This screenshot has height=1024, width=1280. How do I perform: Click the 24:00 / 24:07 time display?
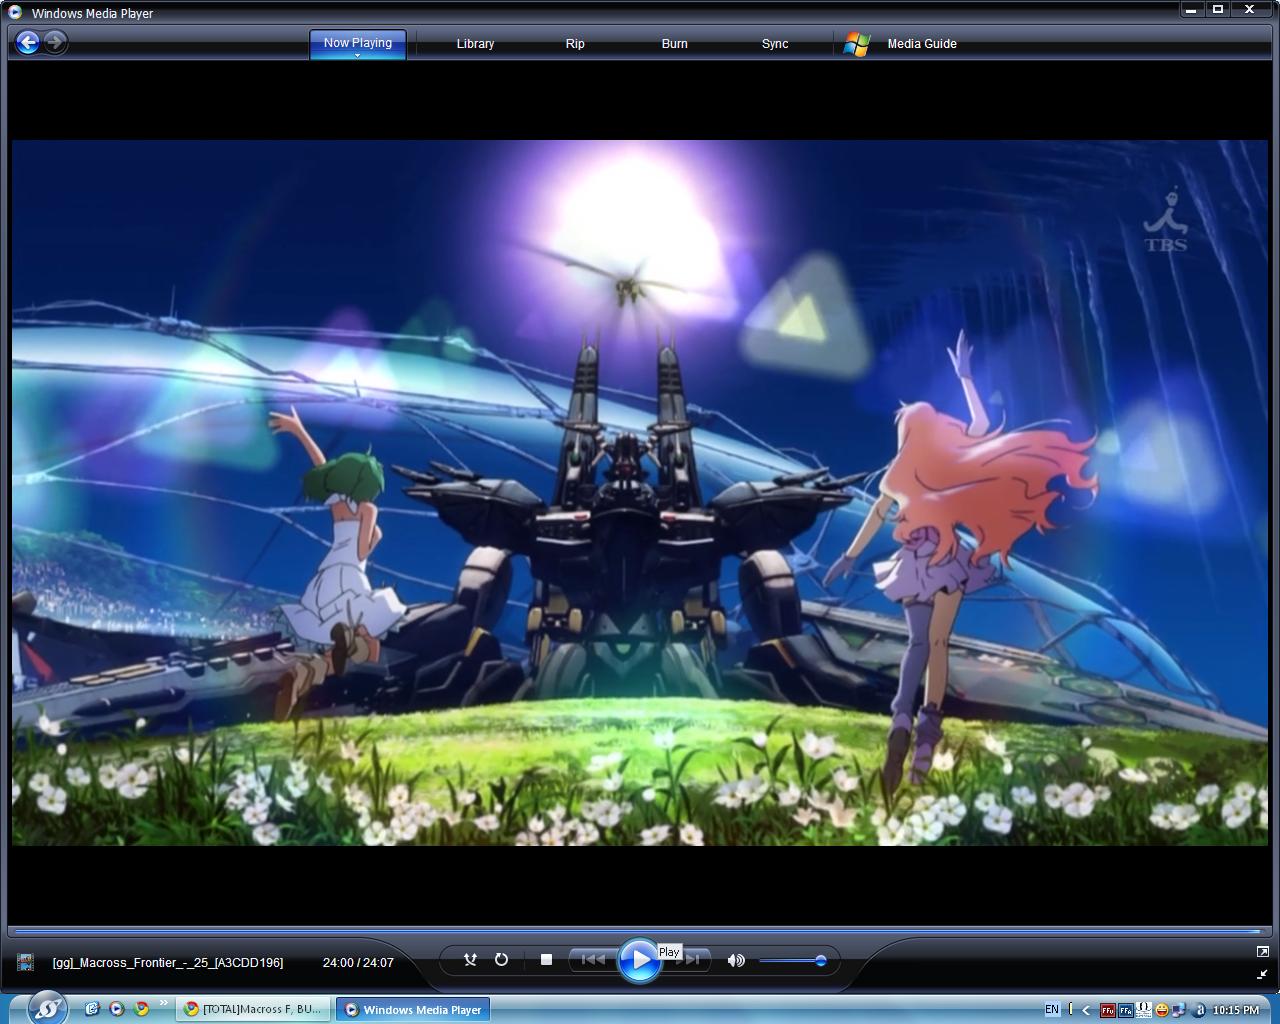pos(358,963)
